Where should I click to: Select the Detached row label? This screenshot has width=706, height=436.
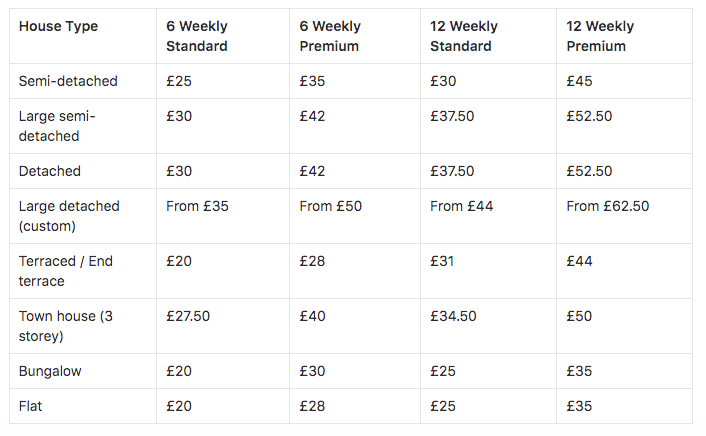[50, 171]
